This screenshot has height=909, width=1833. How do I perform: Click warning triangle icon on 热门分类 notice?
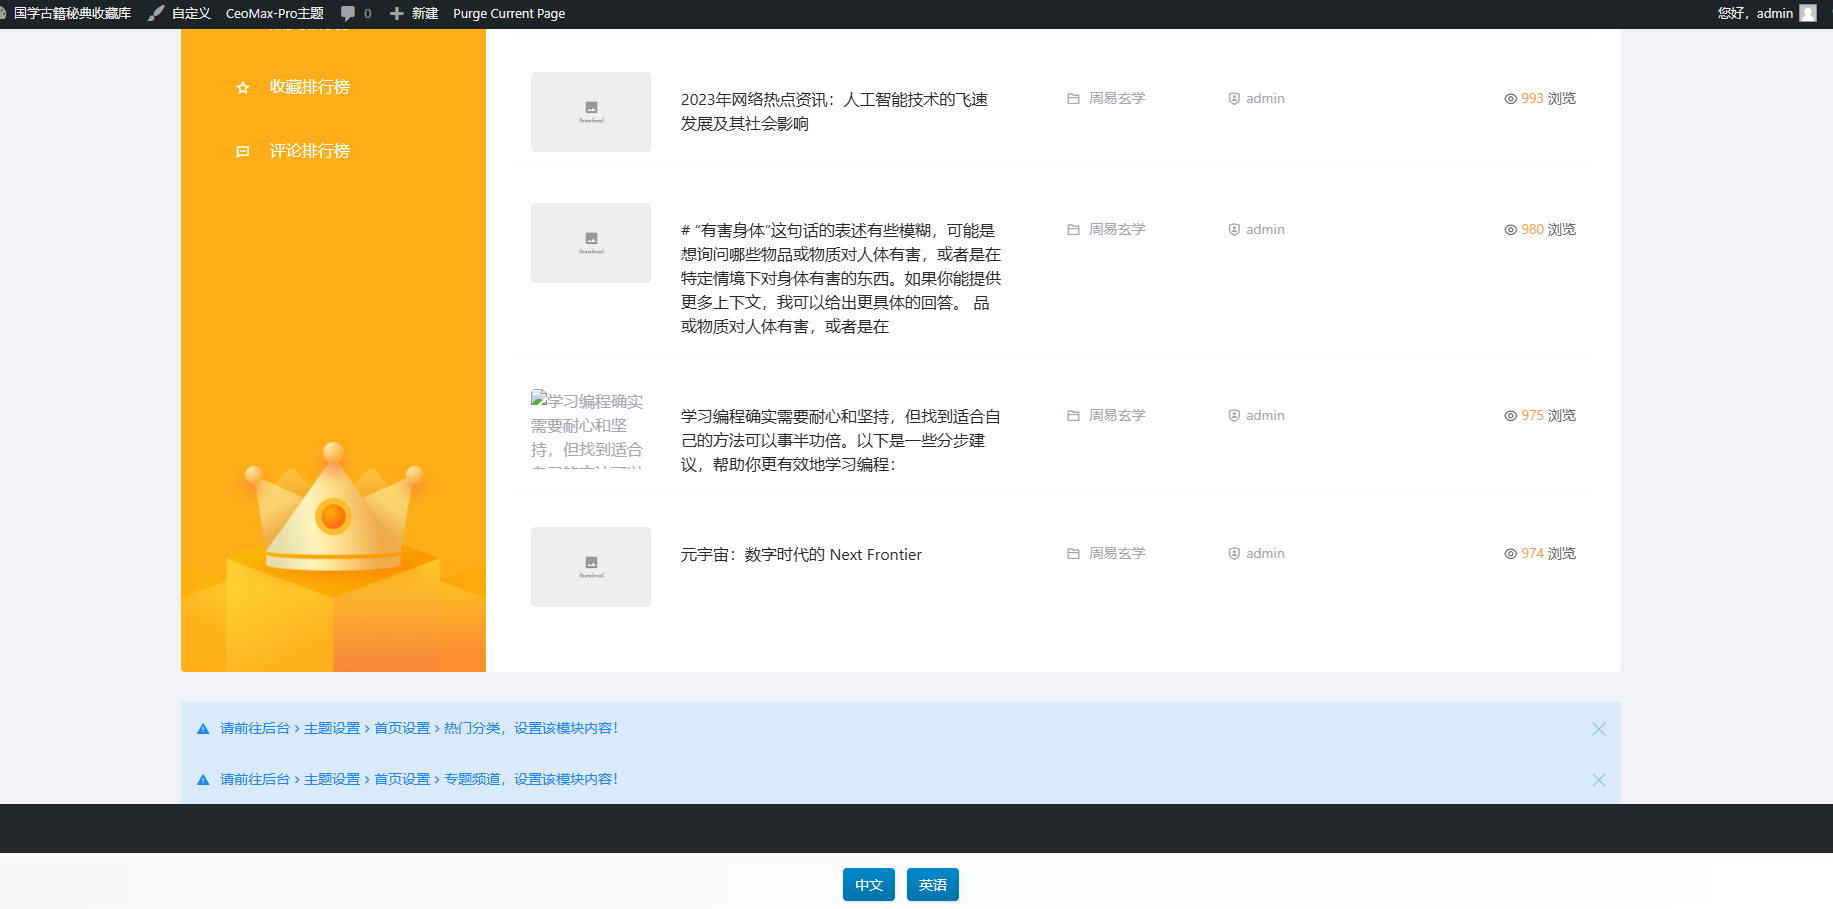pyautogui.click(x=203, y=729)
